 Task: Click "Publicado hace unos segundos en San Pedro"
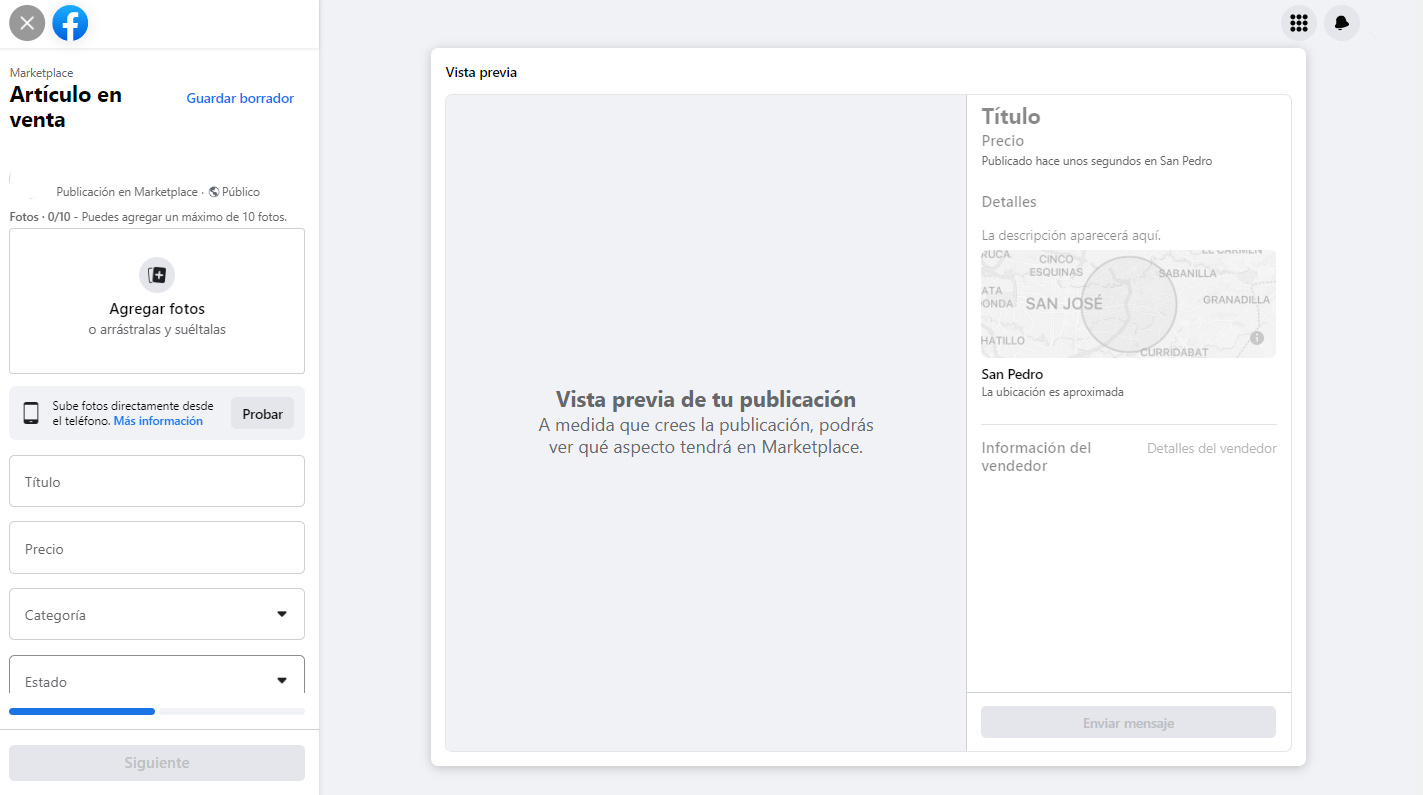tap(1097, 161)
